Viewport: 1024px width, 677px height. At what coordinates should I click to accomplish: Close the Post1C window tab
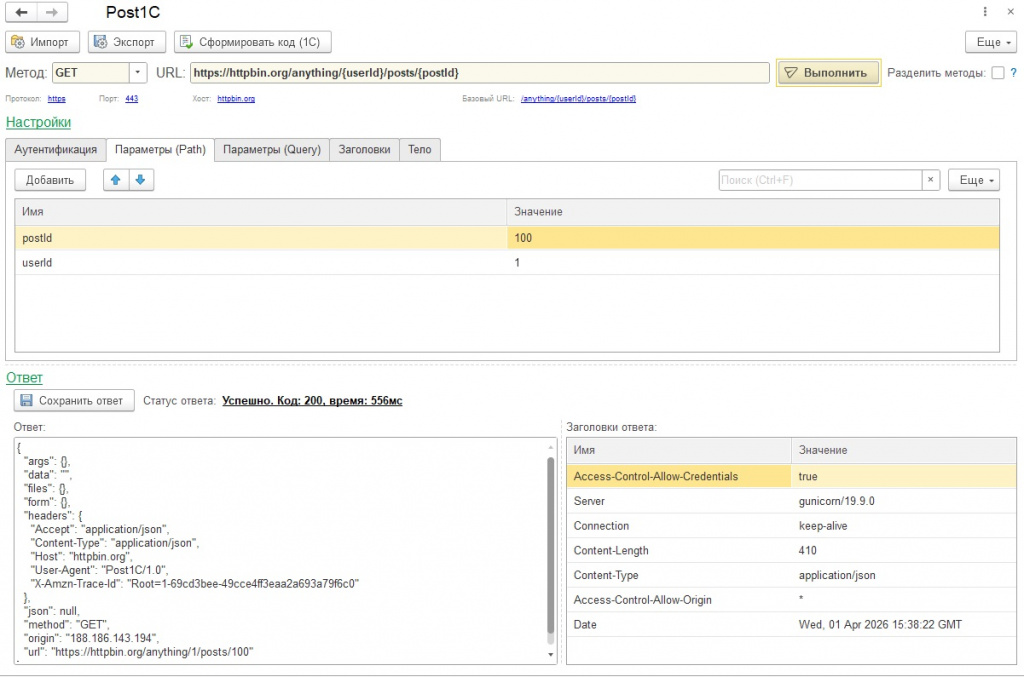point(1010,12)
